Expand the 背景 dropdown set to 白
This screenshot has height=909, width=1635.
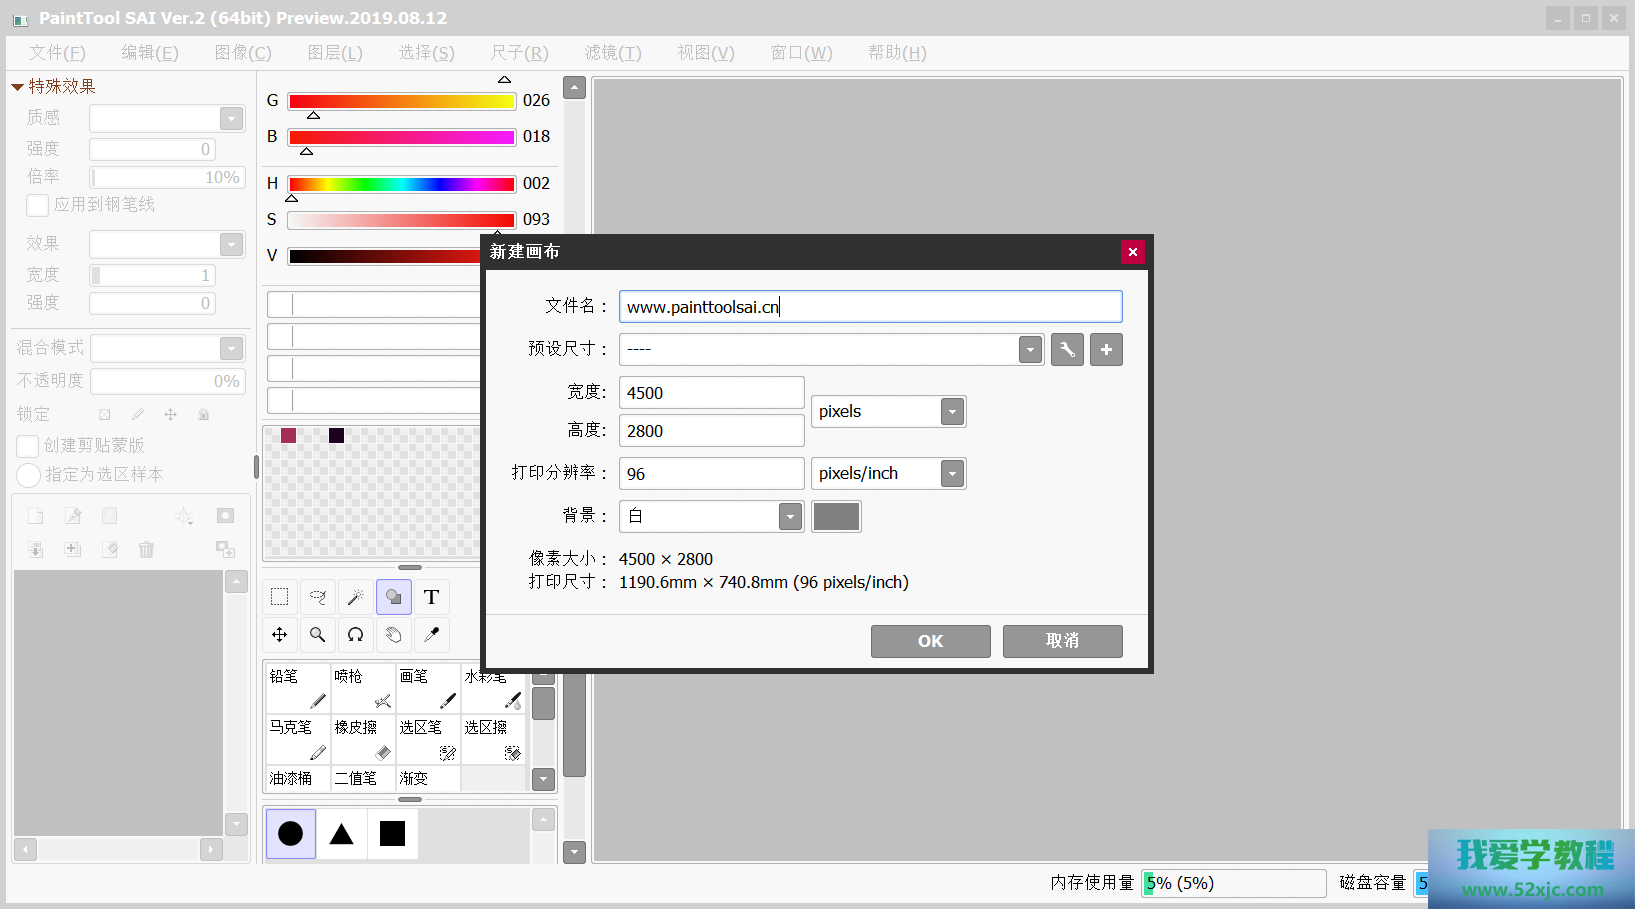click(790, 517)
